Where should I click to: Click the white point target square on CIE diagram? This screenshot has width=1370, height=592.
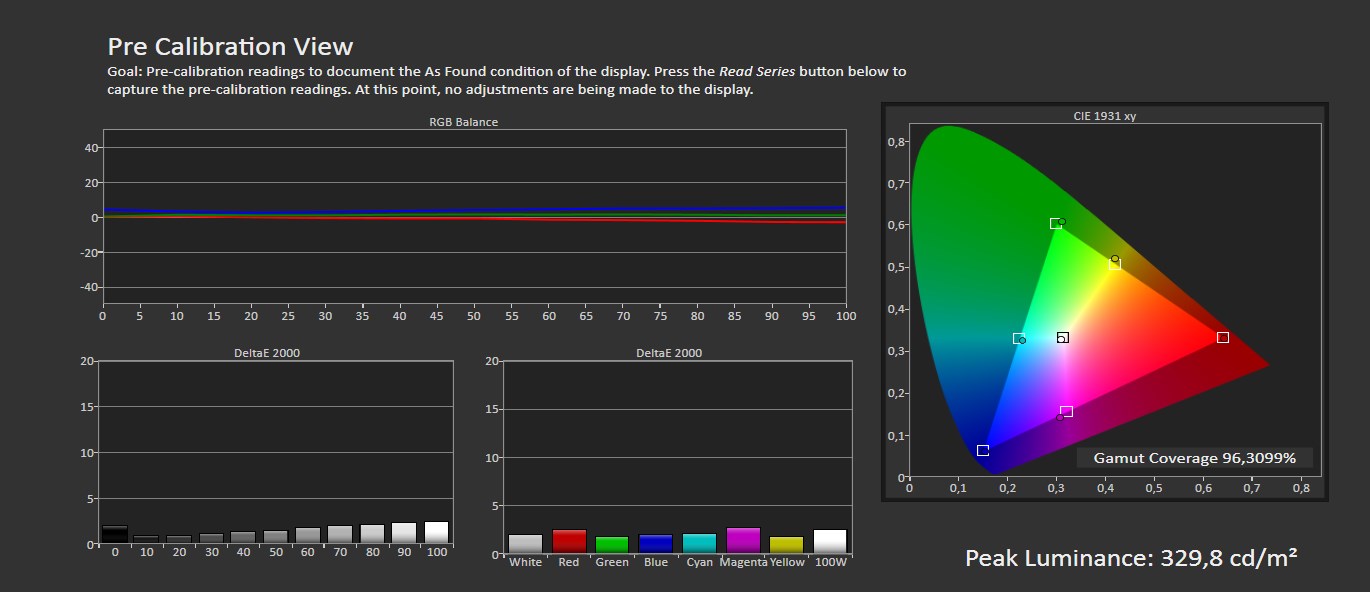tap(1062, 338)
